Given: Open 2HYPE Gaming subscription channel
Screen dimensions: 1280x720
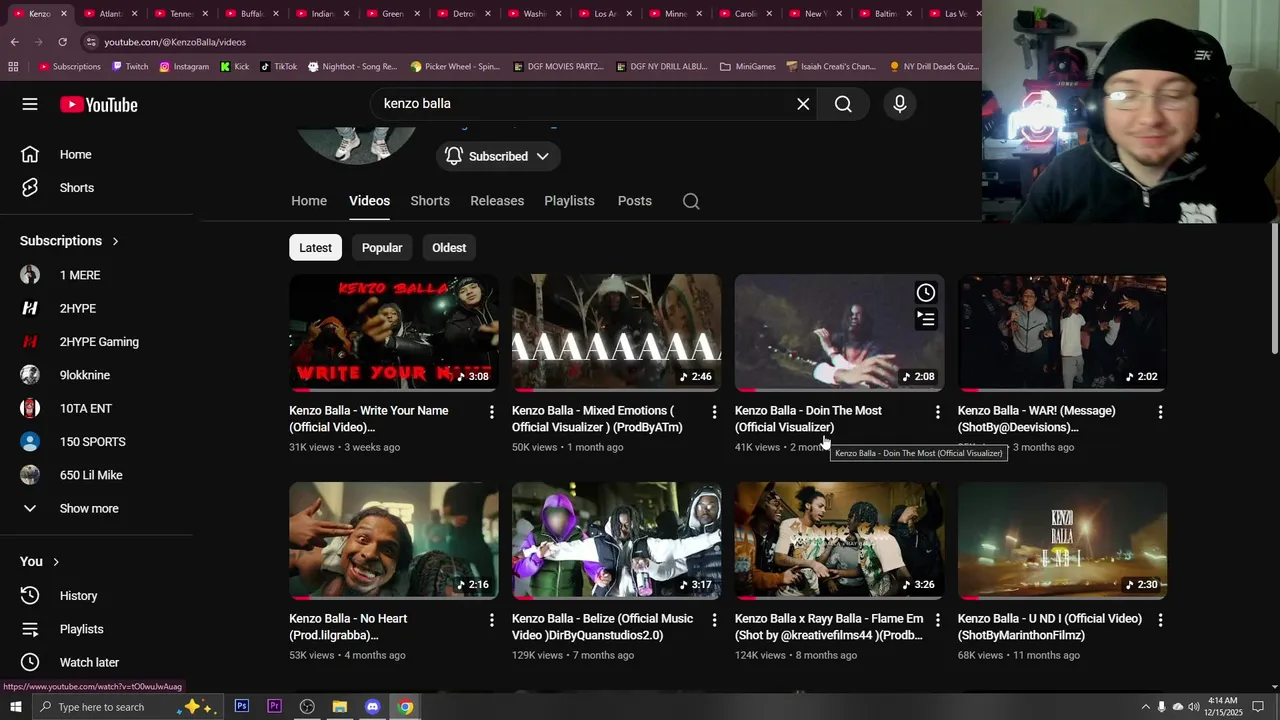Looking at the screenshot, I should [97, 342].
